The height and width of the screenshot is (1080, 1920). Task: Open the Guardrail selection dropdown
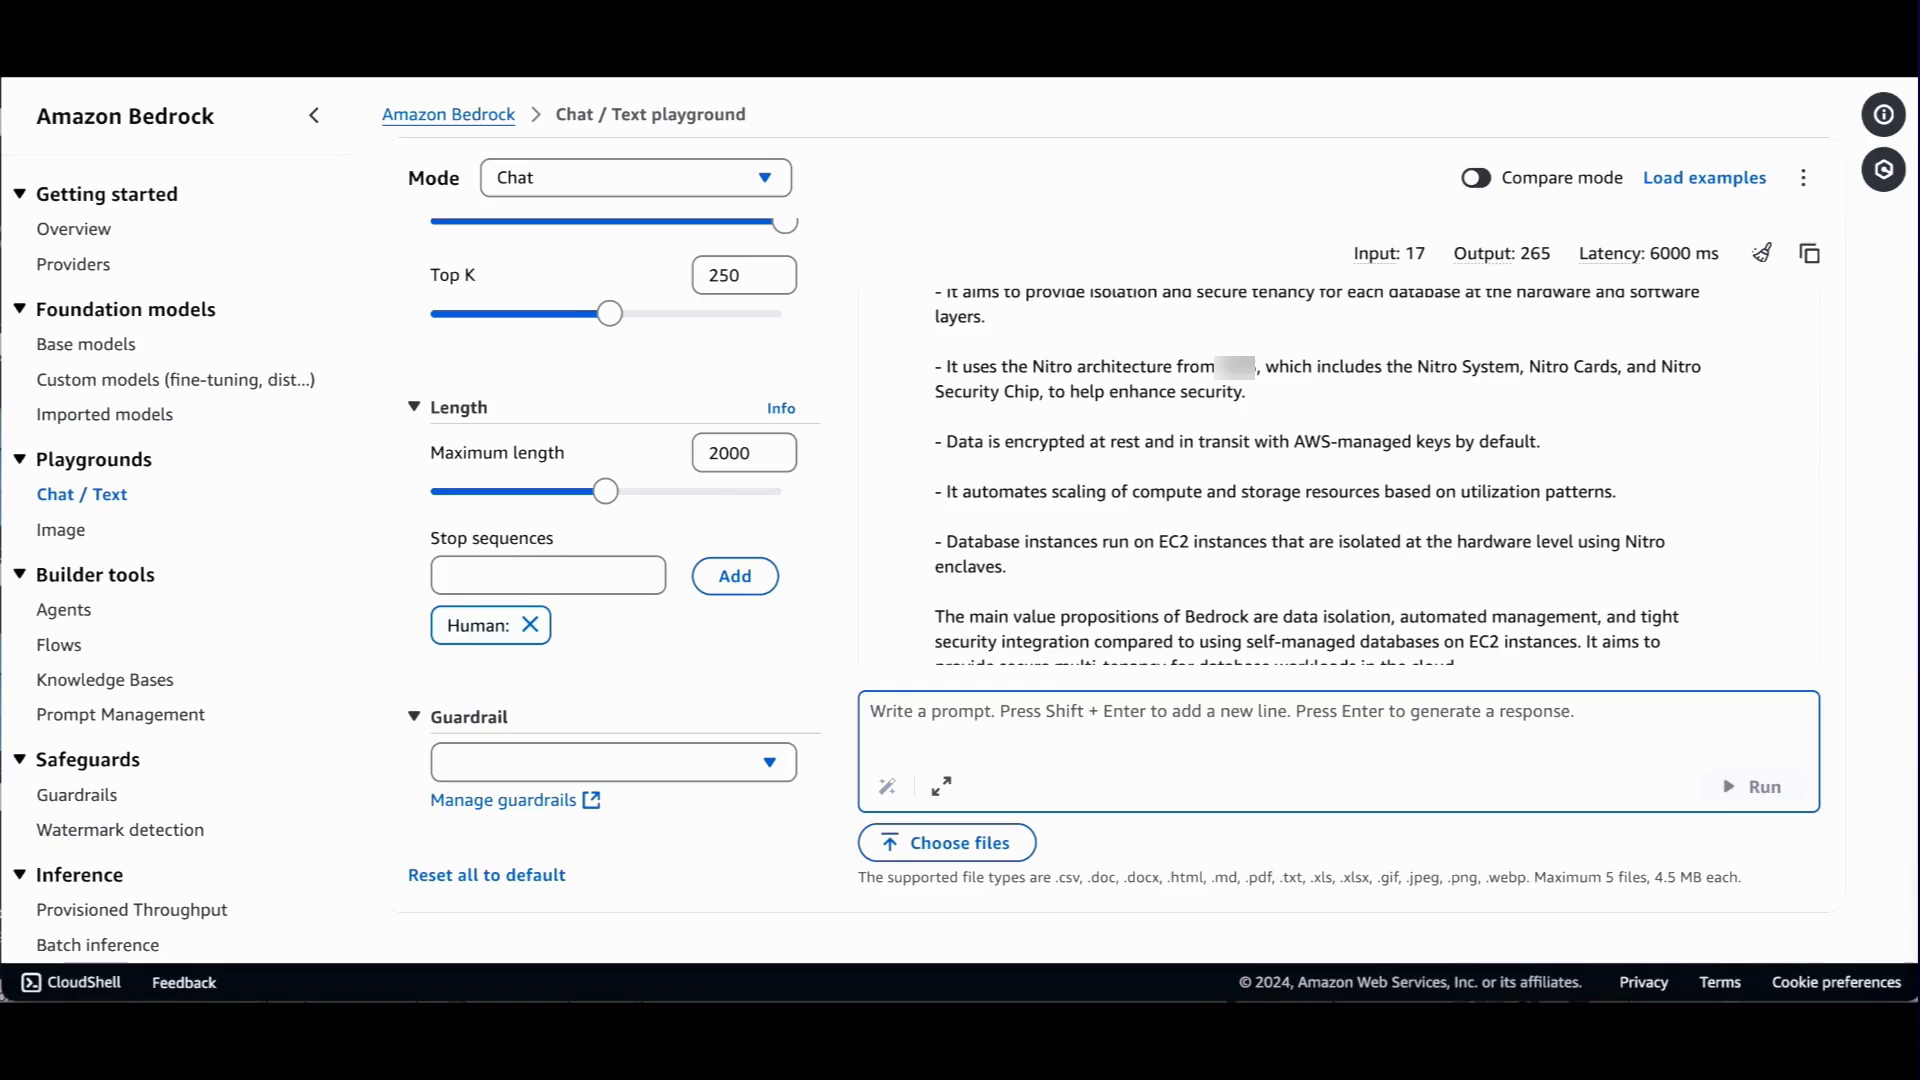[x=613, y=762]
